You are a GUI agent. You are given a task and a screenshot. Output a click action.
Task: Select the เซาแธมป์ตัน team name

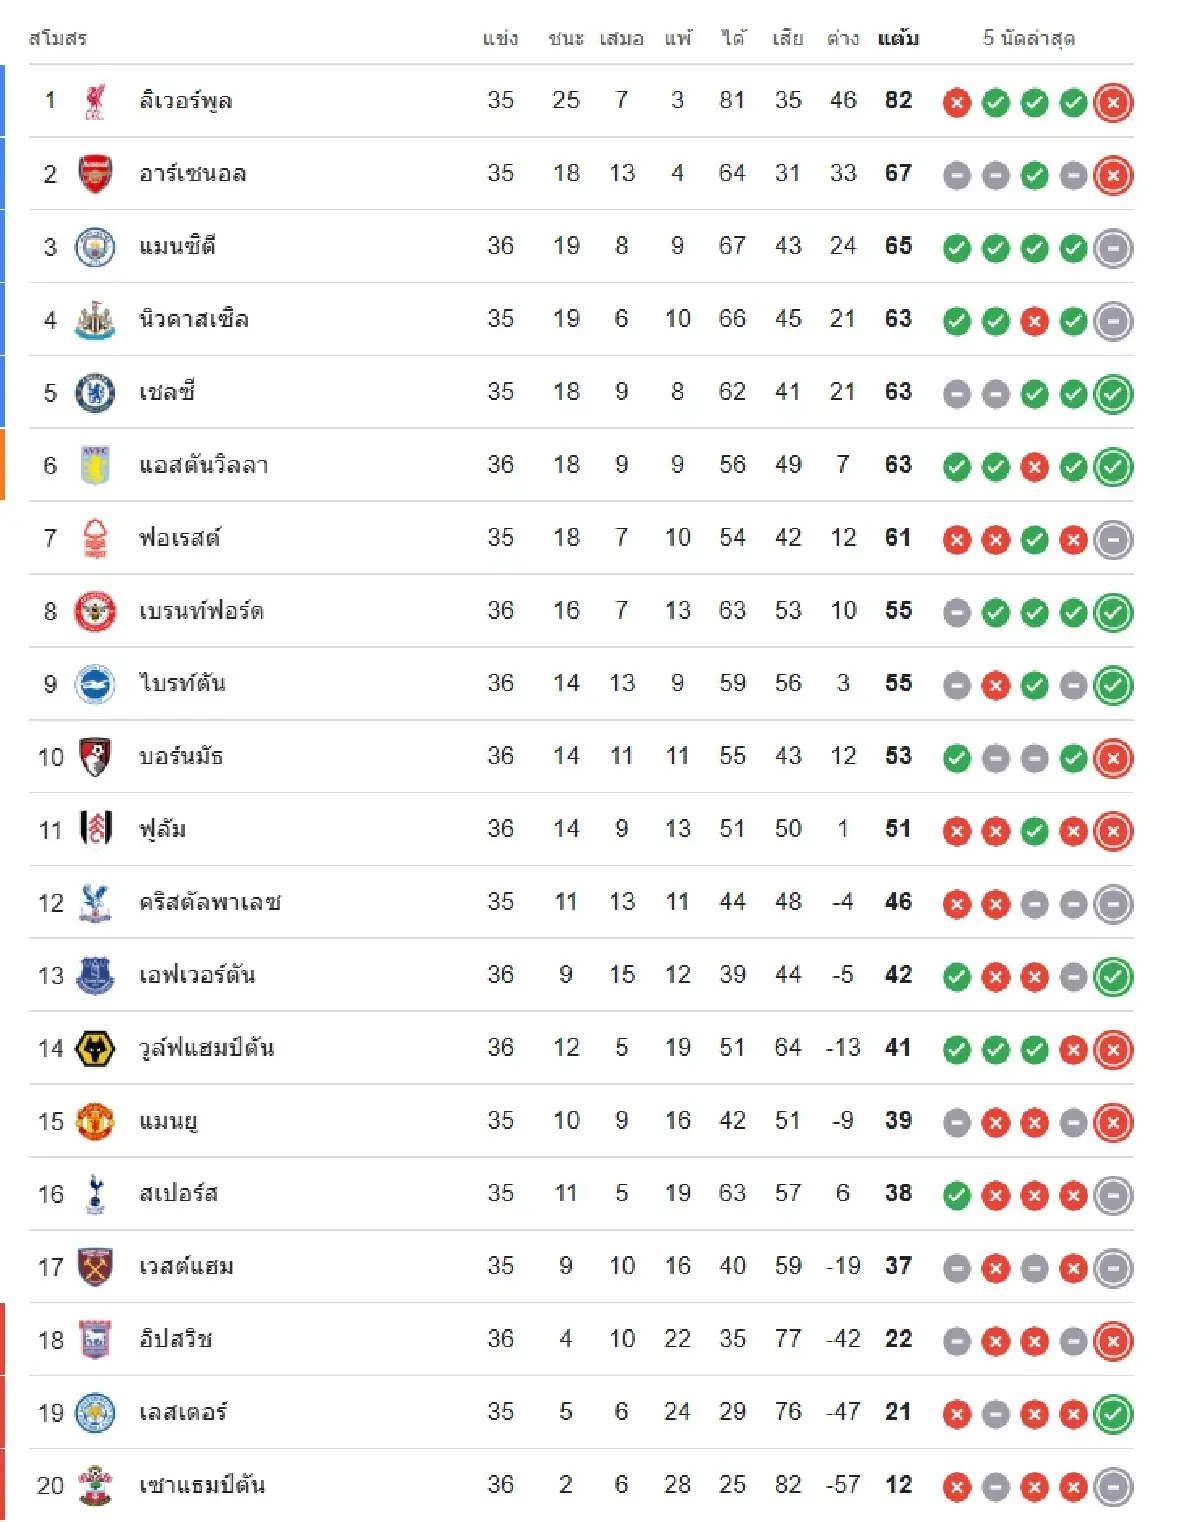[202, 1486]
